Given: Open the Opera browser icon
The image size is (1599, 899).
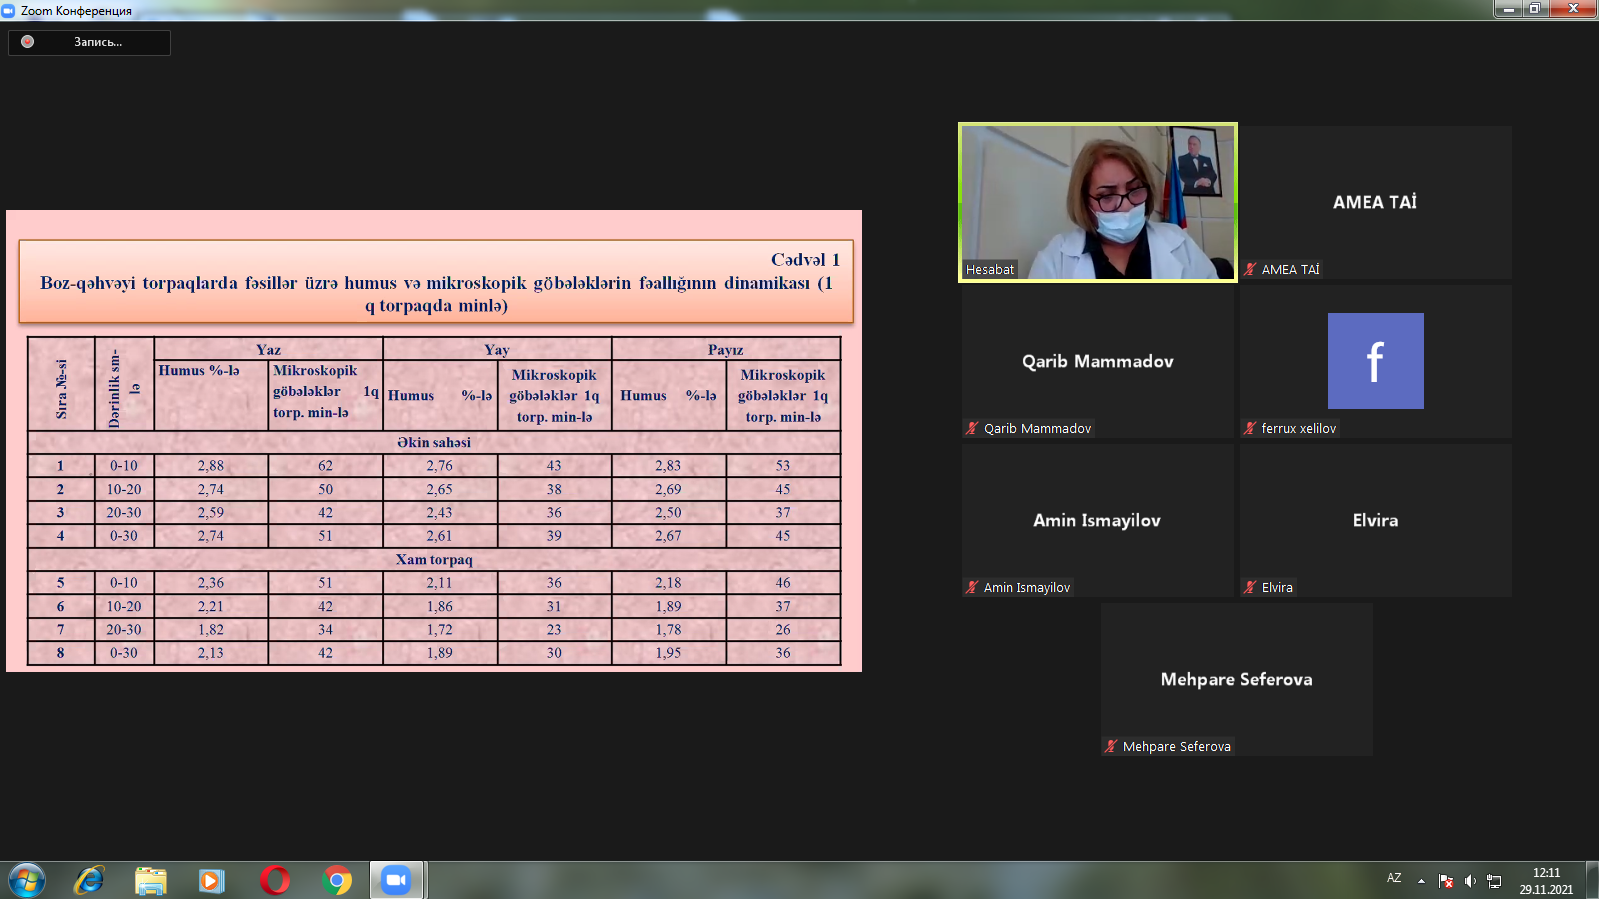Looking at the screenshot, I should click(x=275, y=880).
